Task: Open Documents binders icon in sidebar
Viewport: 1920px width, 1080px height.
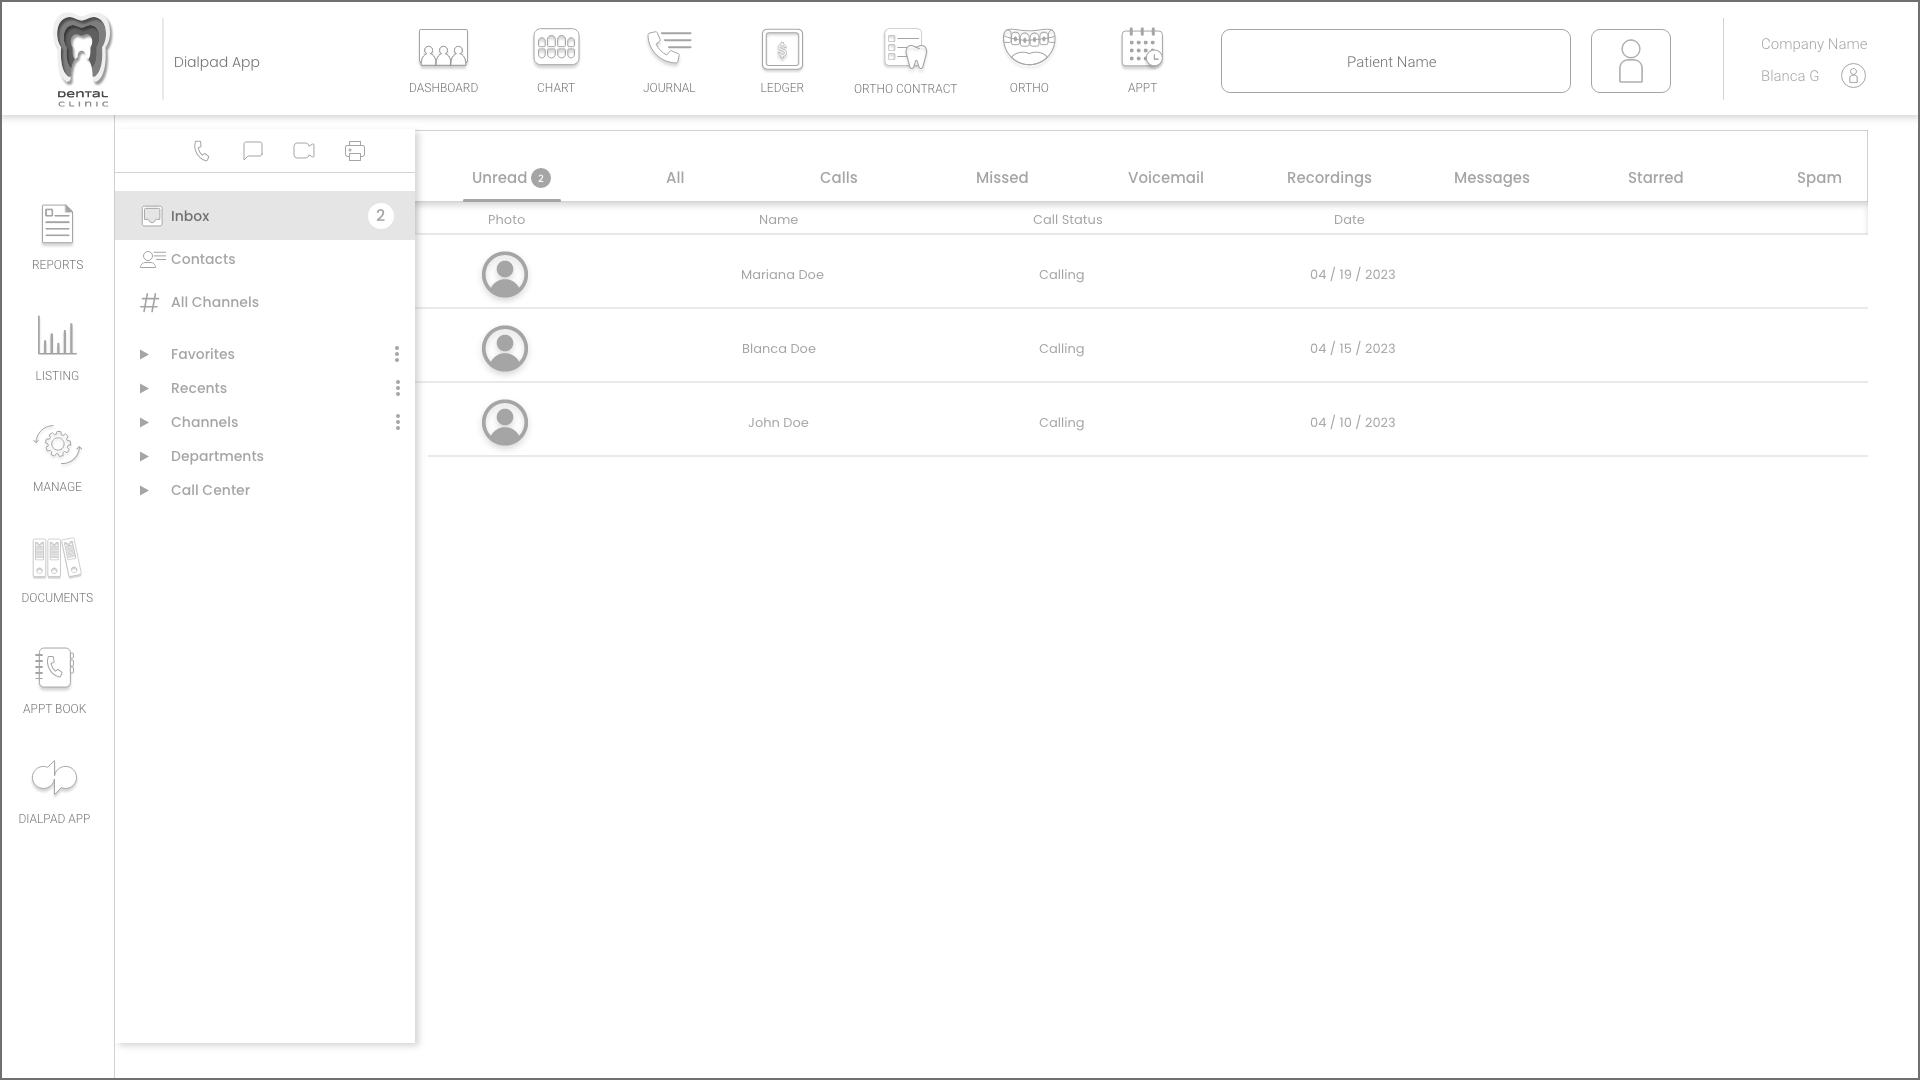Action: (57, 558)
